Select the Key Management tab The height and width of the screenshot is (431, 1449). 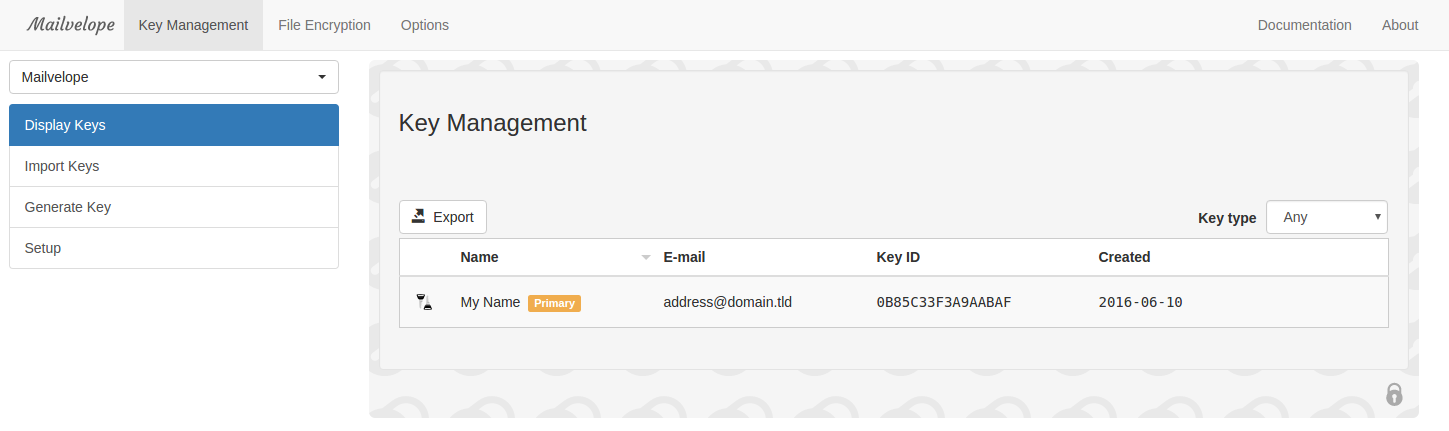pyautogui.click(x=193, y=25)
